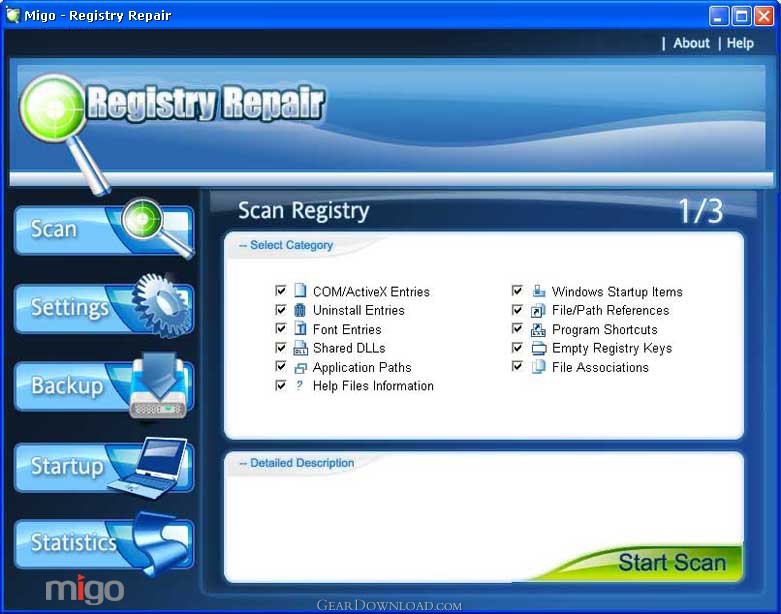Toggle Empty Registry Keys checkbox
This screenshot has width=781, height=614.
pyautogui.click(x=518, y=348)
